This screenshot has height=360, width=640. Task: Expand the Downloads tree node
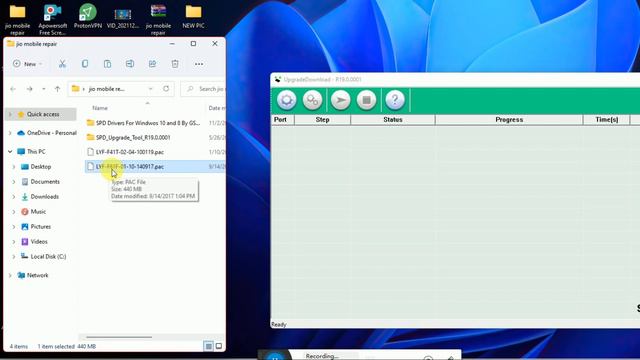(14, 197)
